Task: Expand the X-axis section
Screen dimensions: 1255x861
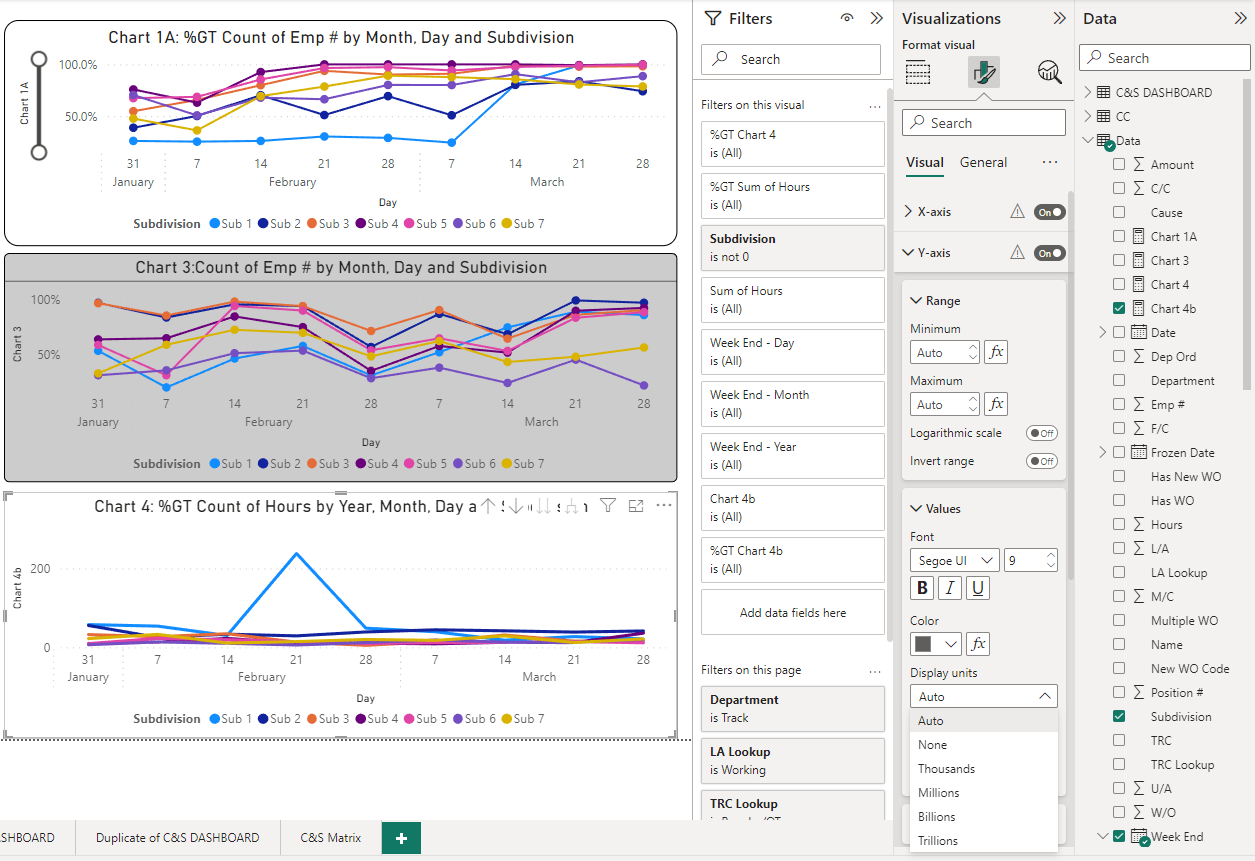Action: point(908,212)
